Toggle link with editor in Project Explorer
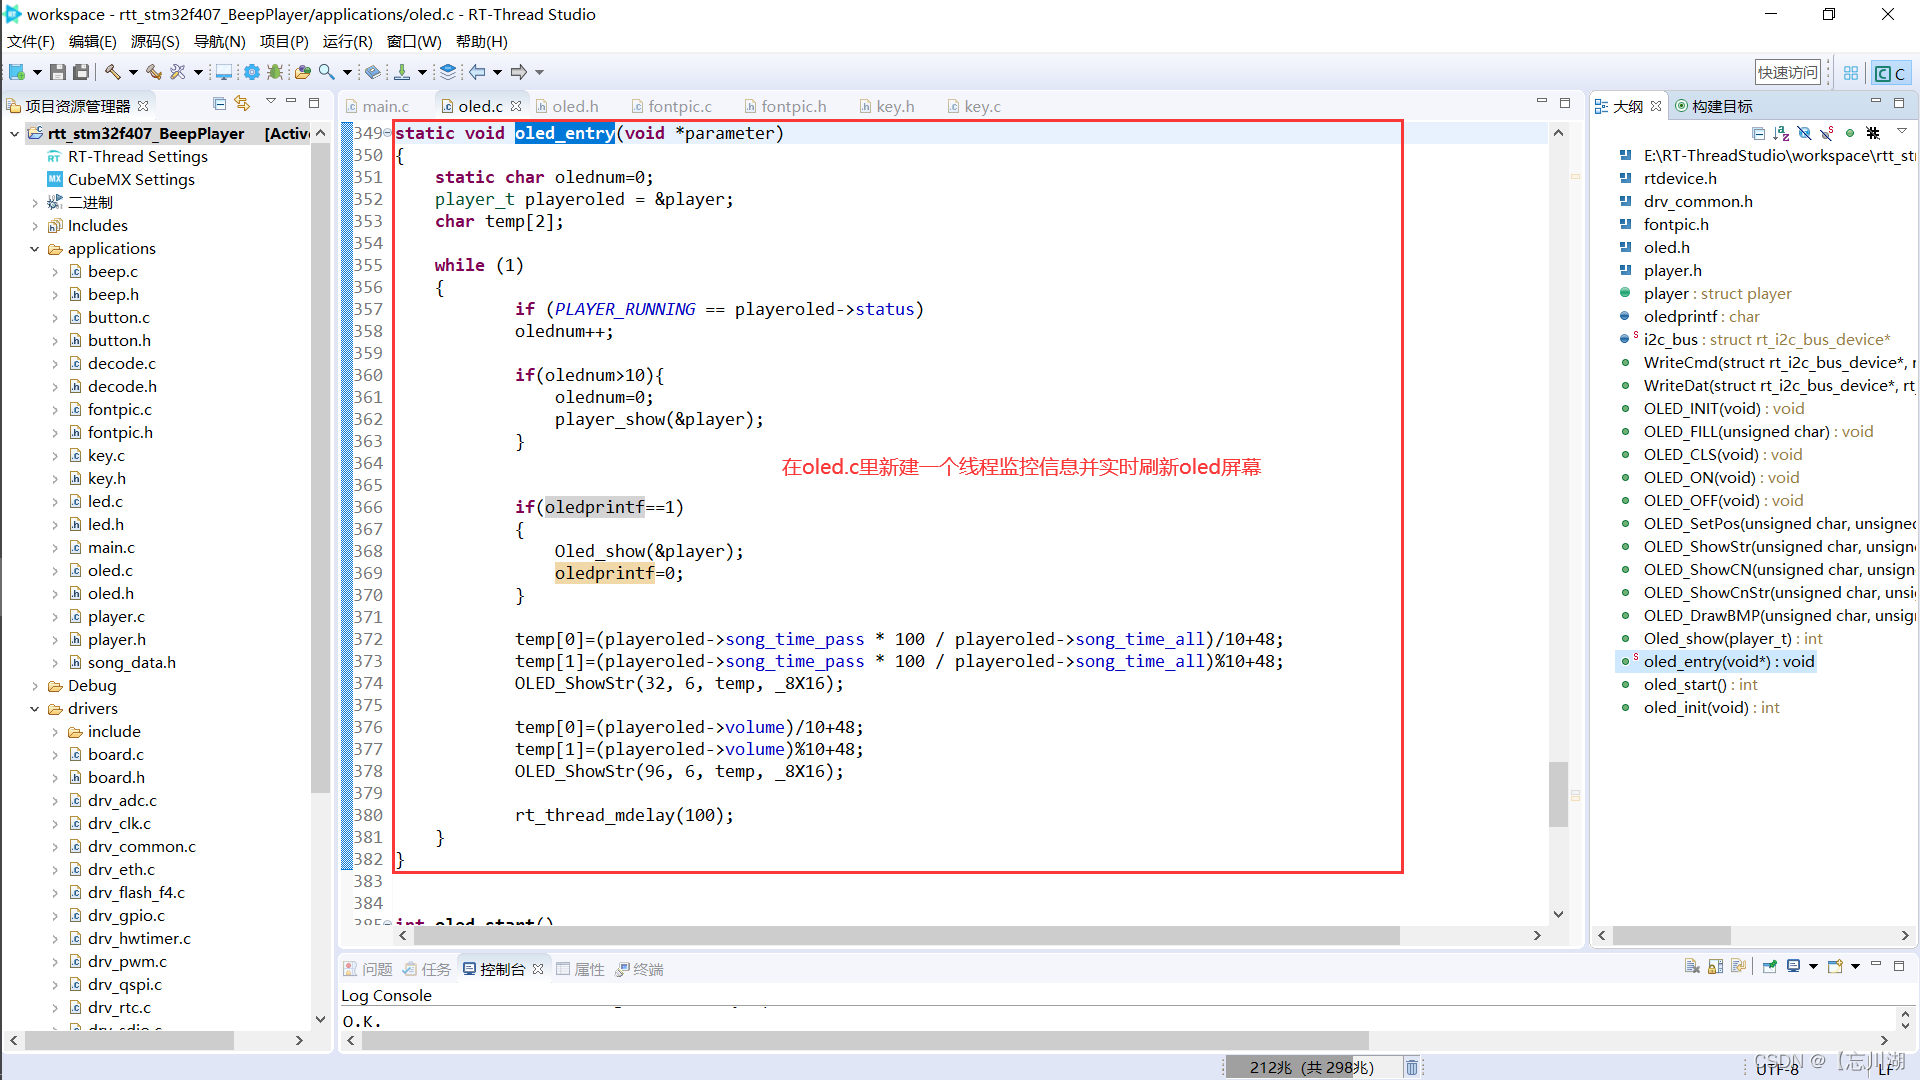 tap(242, 104)
